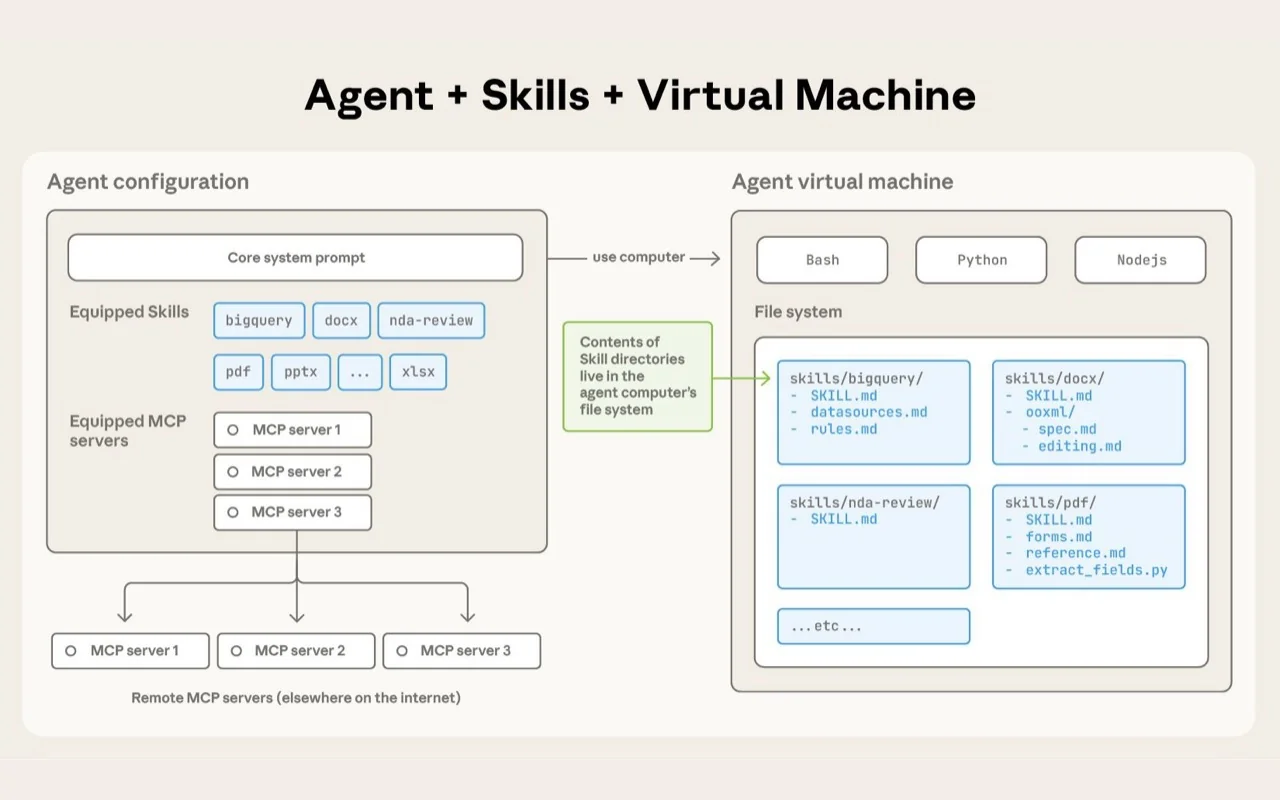1280x800 pixels.
Task: Open datasources.md under skills/bigquery/
Action: [x=869, y=412]
